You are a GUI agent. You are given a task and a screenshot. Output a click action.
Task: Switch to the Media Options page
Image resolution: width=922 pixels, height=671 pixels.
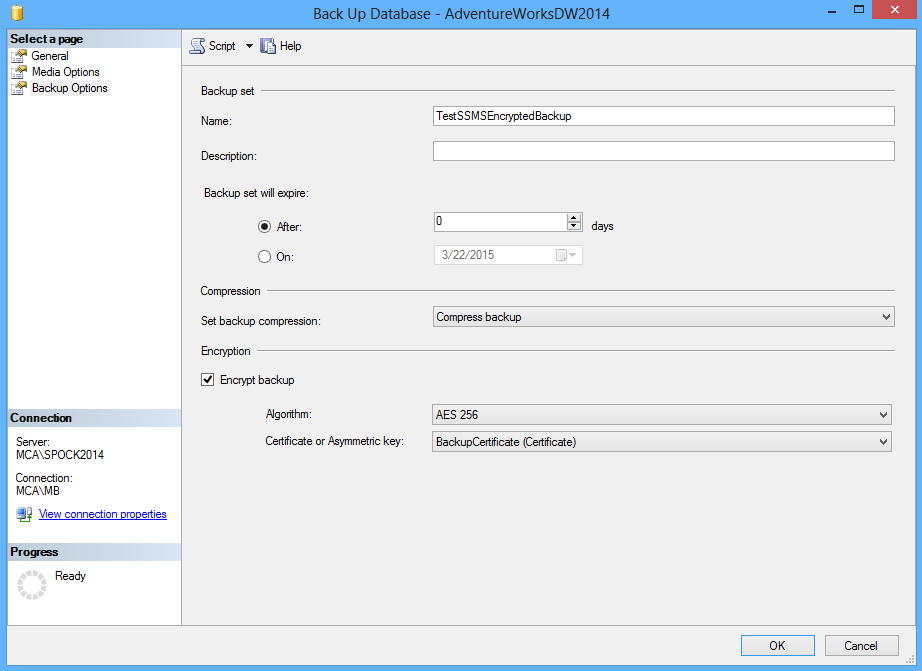point(66,72)
